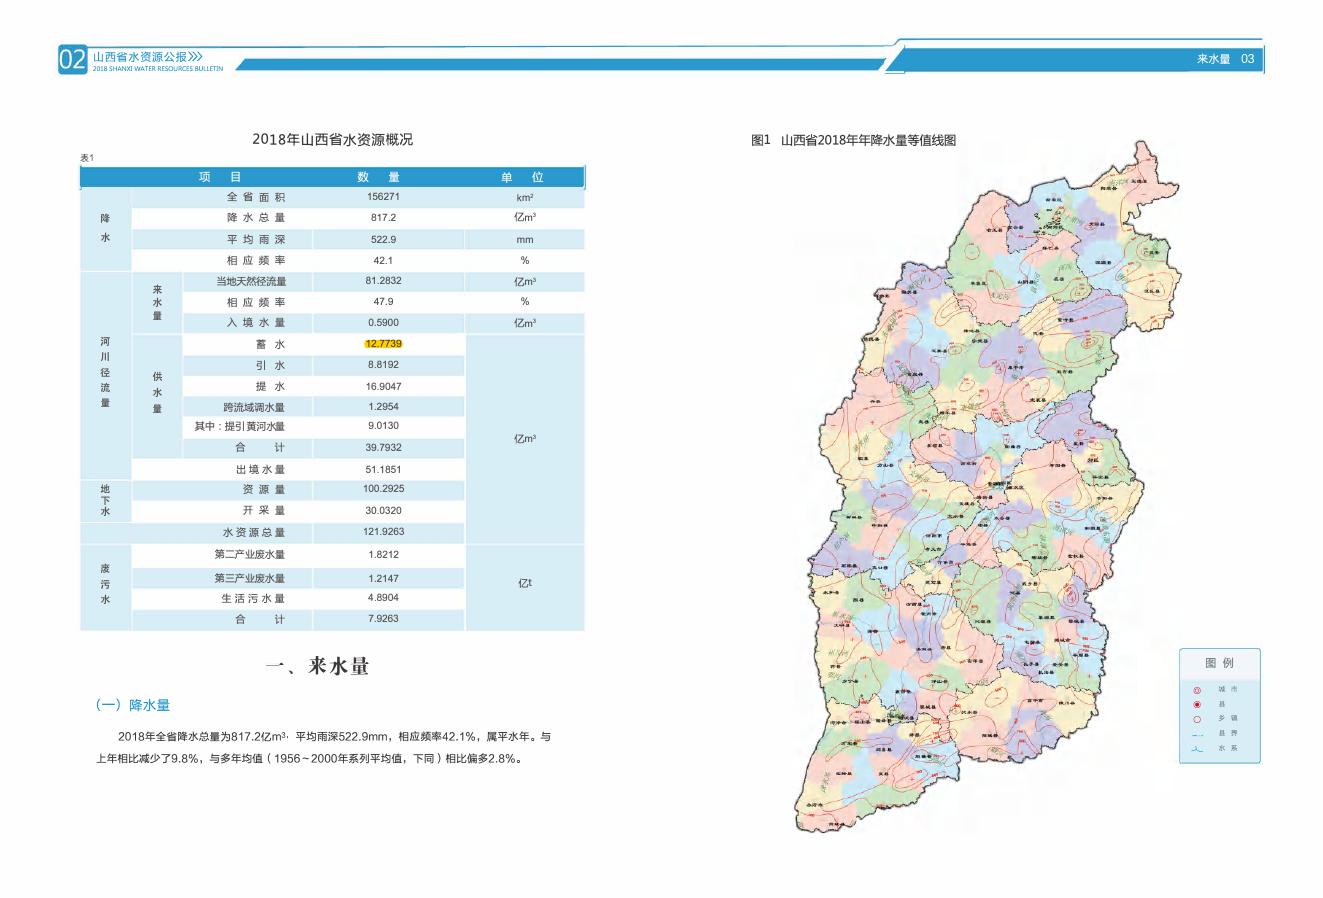Select the value '51.1851'
This screenshot has height=898, width=1323.
pyautogui.click(x=383, y=469)
